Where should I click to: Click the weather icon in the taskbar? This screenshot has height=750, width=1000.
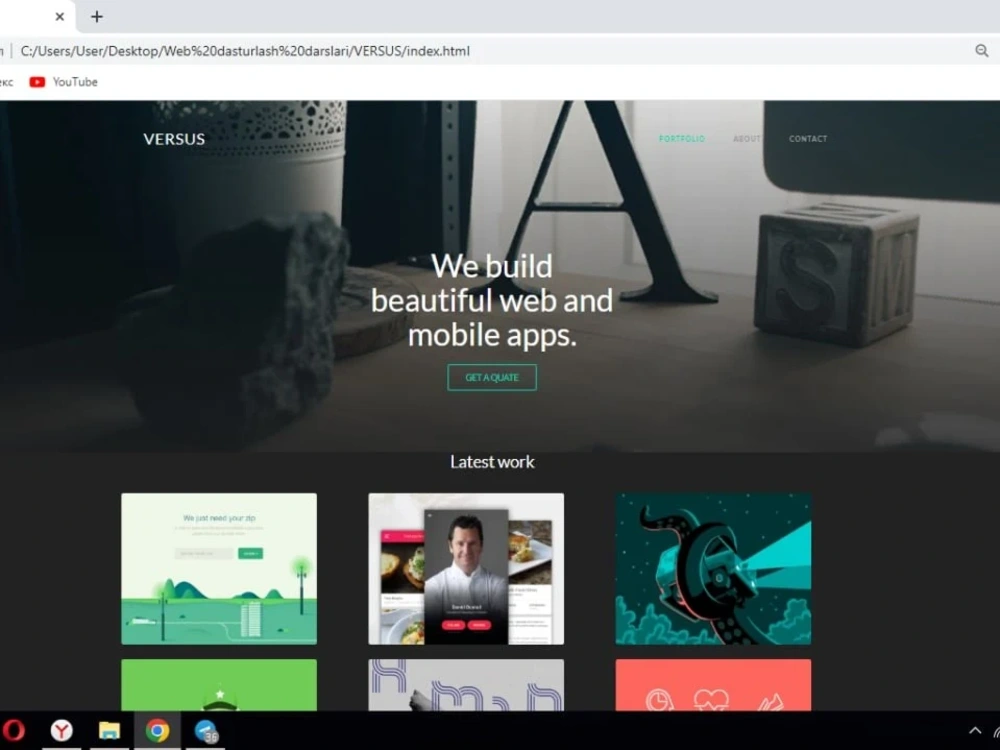click(206, 732)
